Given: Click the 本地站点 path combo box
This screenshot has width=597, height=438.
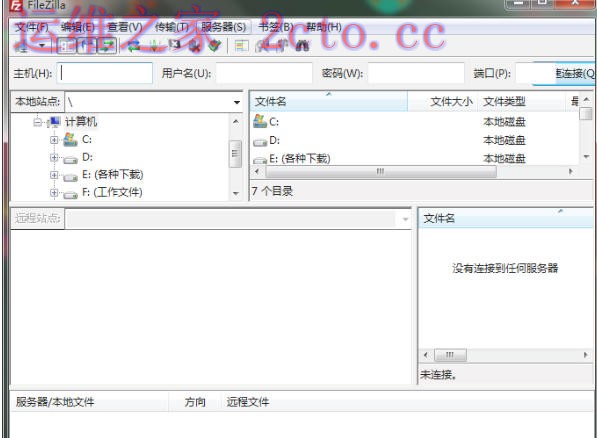Looking at the screenshot, I should (x=154, y=102).
